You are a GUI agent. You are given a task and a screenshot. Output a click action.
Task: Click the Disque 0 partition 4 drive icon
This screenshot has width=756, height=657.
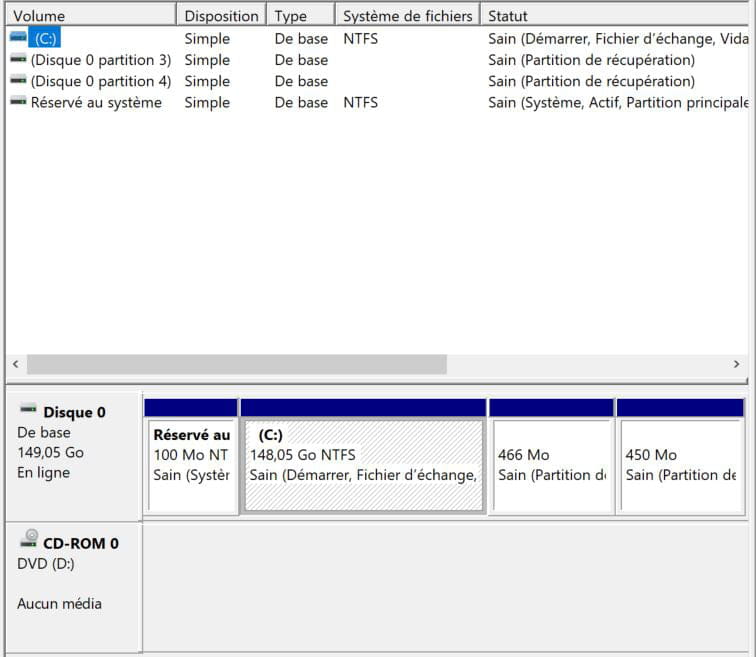tap(18, 80)
